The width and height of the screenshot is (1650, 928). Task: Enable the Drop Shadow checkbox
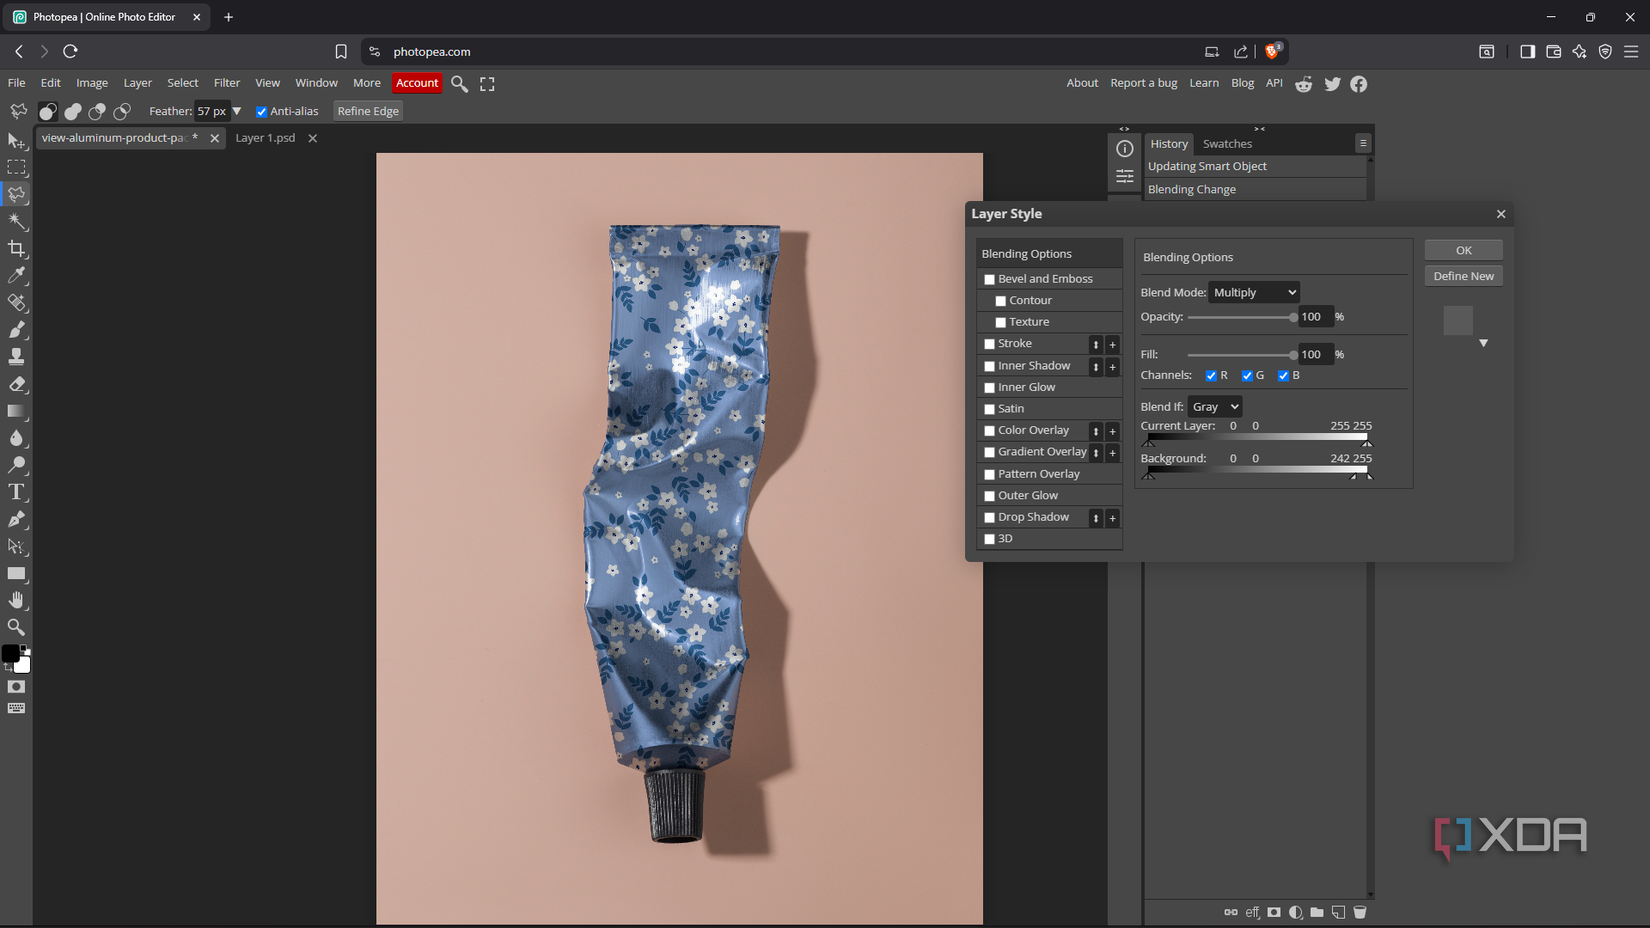[990, 517]
